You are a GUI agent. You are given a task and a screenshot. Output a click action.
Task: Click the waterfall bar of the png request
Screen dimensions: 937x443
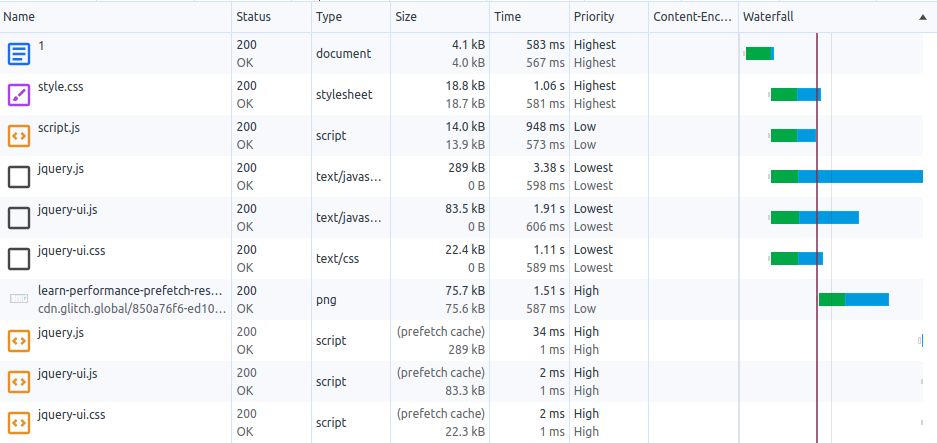[853, 300]
